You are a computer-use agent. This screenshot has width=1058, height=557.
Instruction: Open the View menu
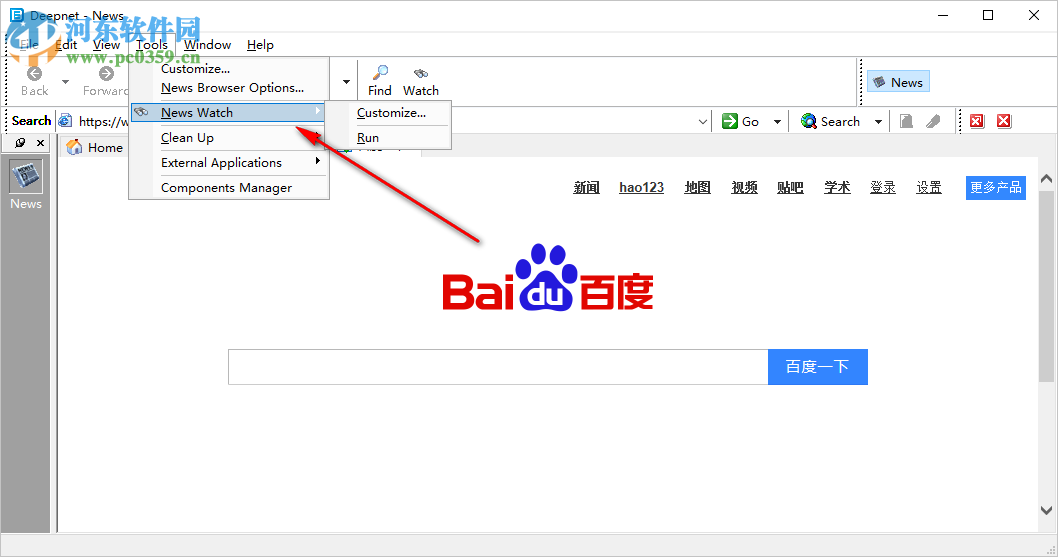107,45
